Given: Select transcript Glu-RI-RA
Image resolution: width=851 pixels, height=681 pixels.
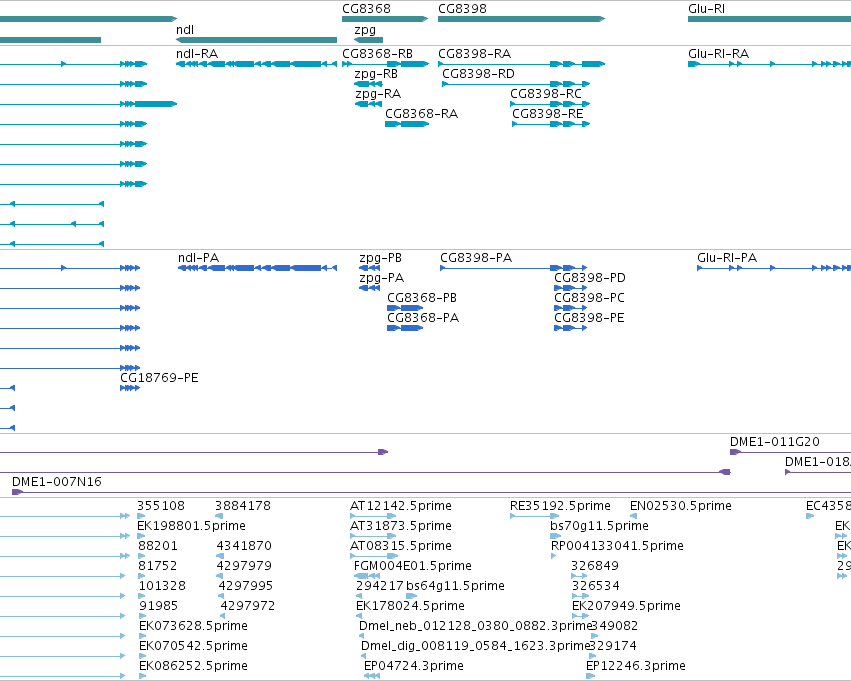Looking at the screenshot, I should (770, 64).
